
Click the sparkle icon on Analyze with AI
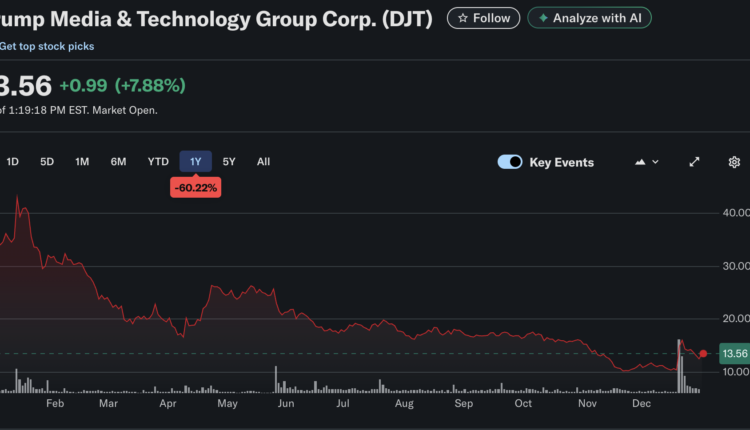[x=543, y=18]
